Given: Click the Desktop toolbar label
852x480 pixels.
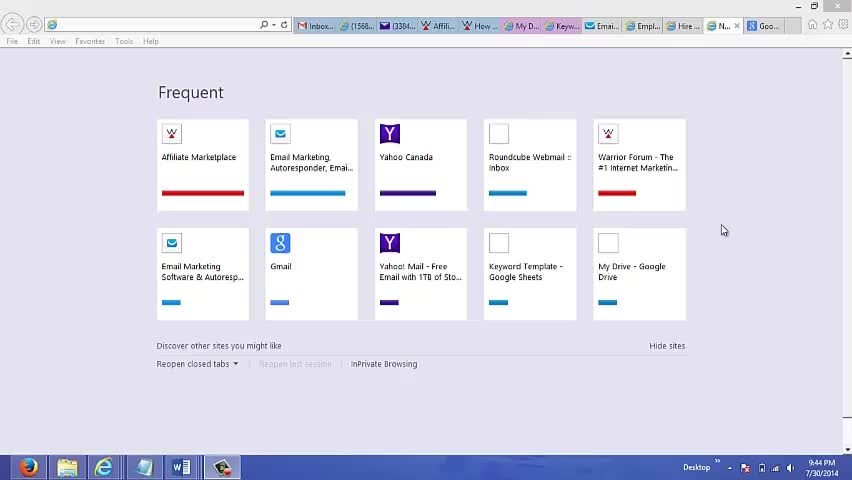Looking at the screenshot, I should (x=697, y=467).
